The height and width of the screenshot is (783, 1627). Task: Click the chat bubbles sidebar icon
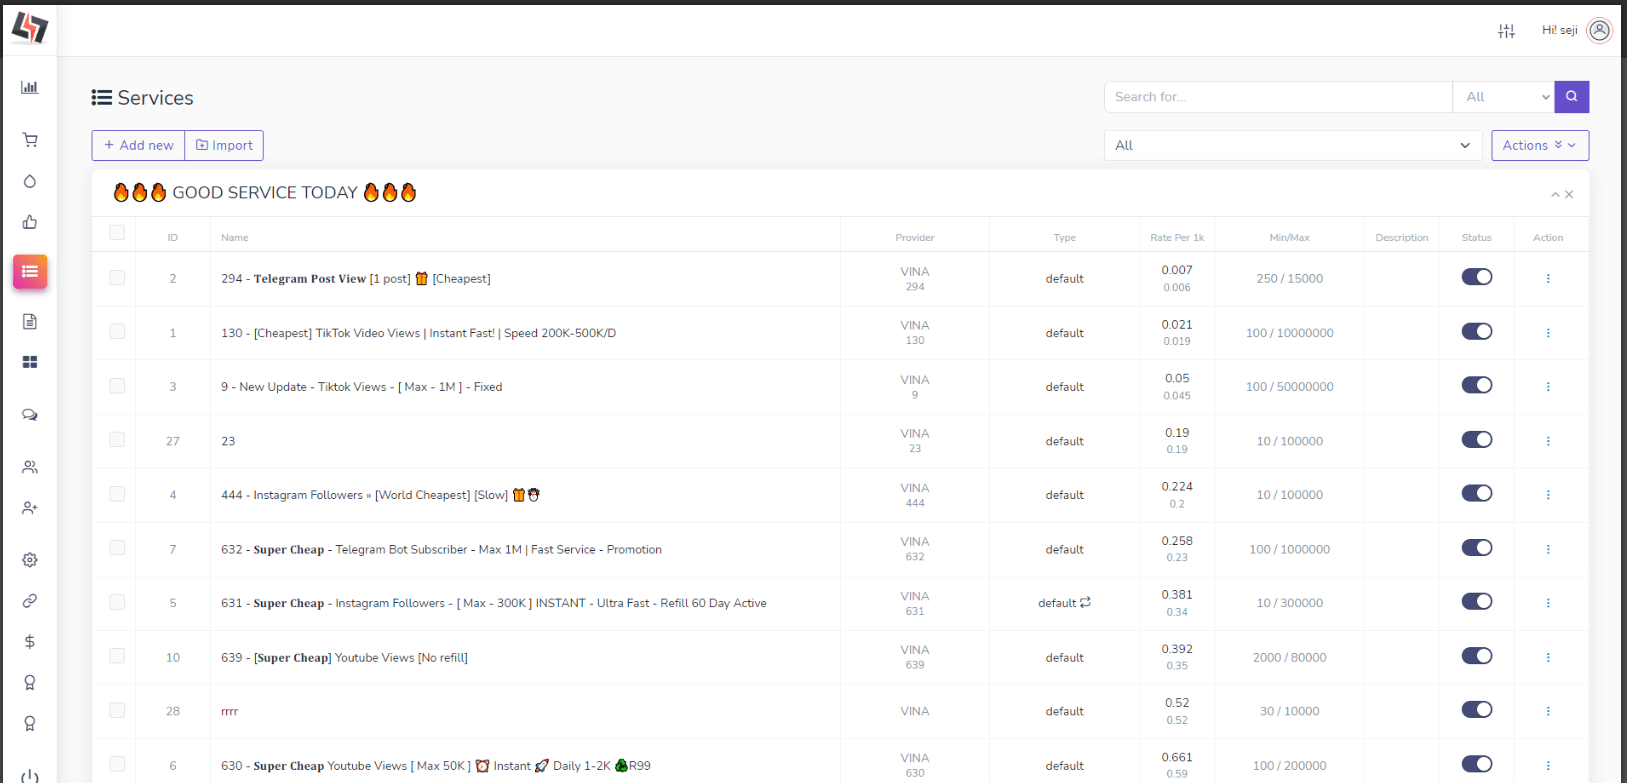30,415
